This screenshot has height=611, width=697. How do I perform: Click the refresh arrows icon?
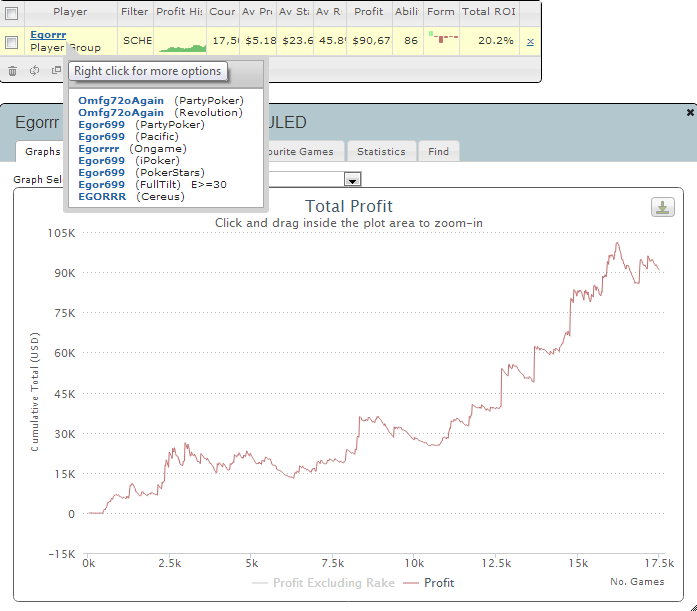click(34, 71)
